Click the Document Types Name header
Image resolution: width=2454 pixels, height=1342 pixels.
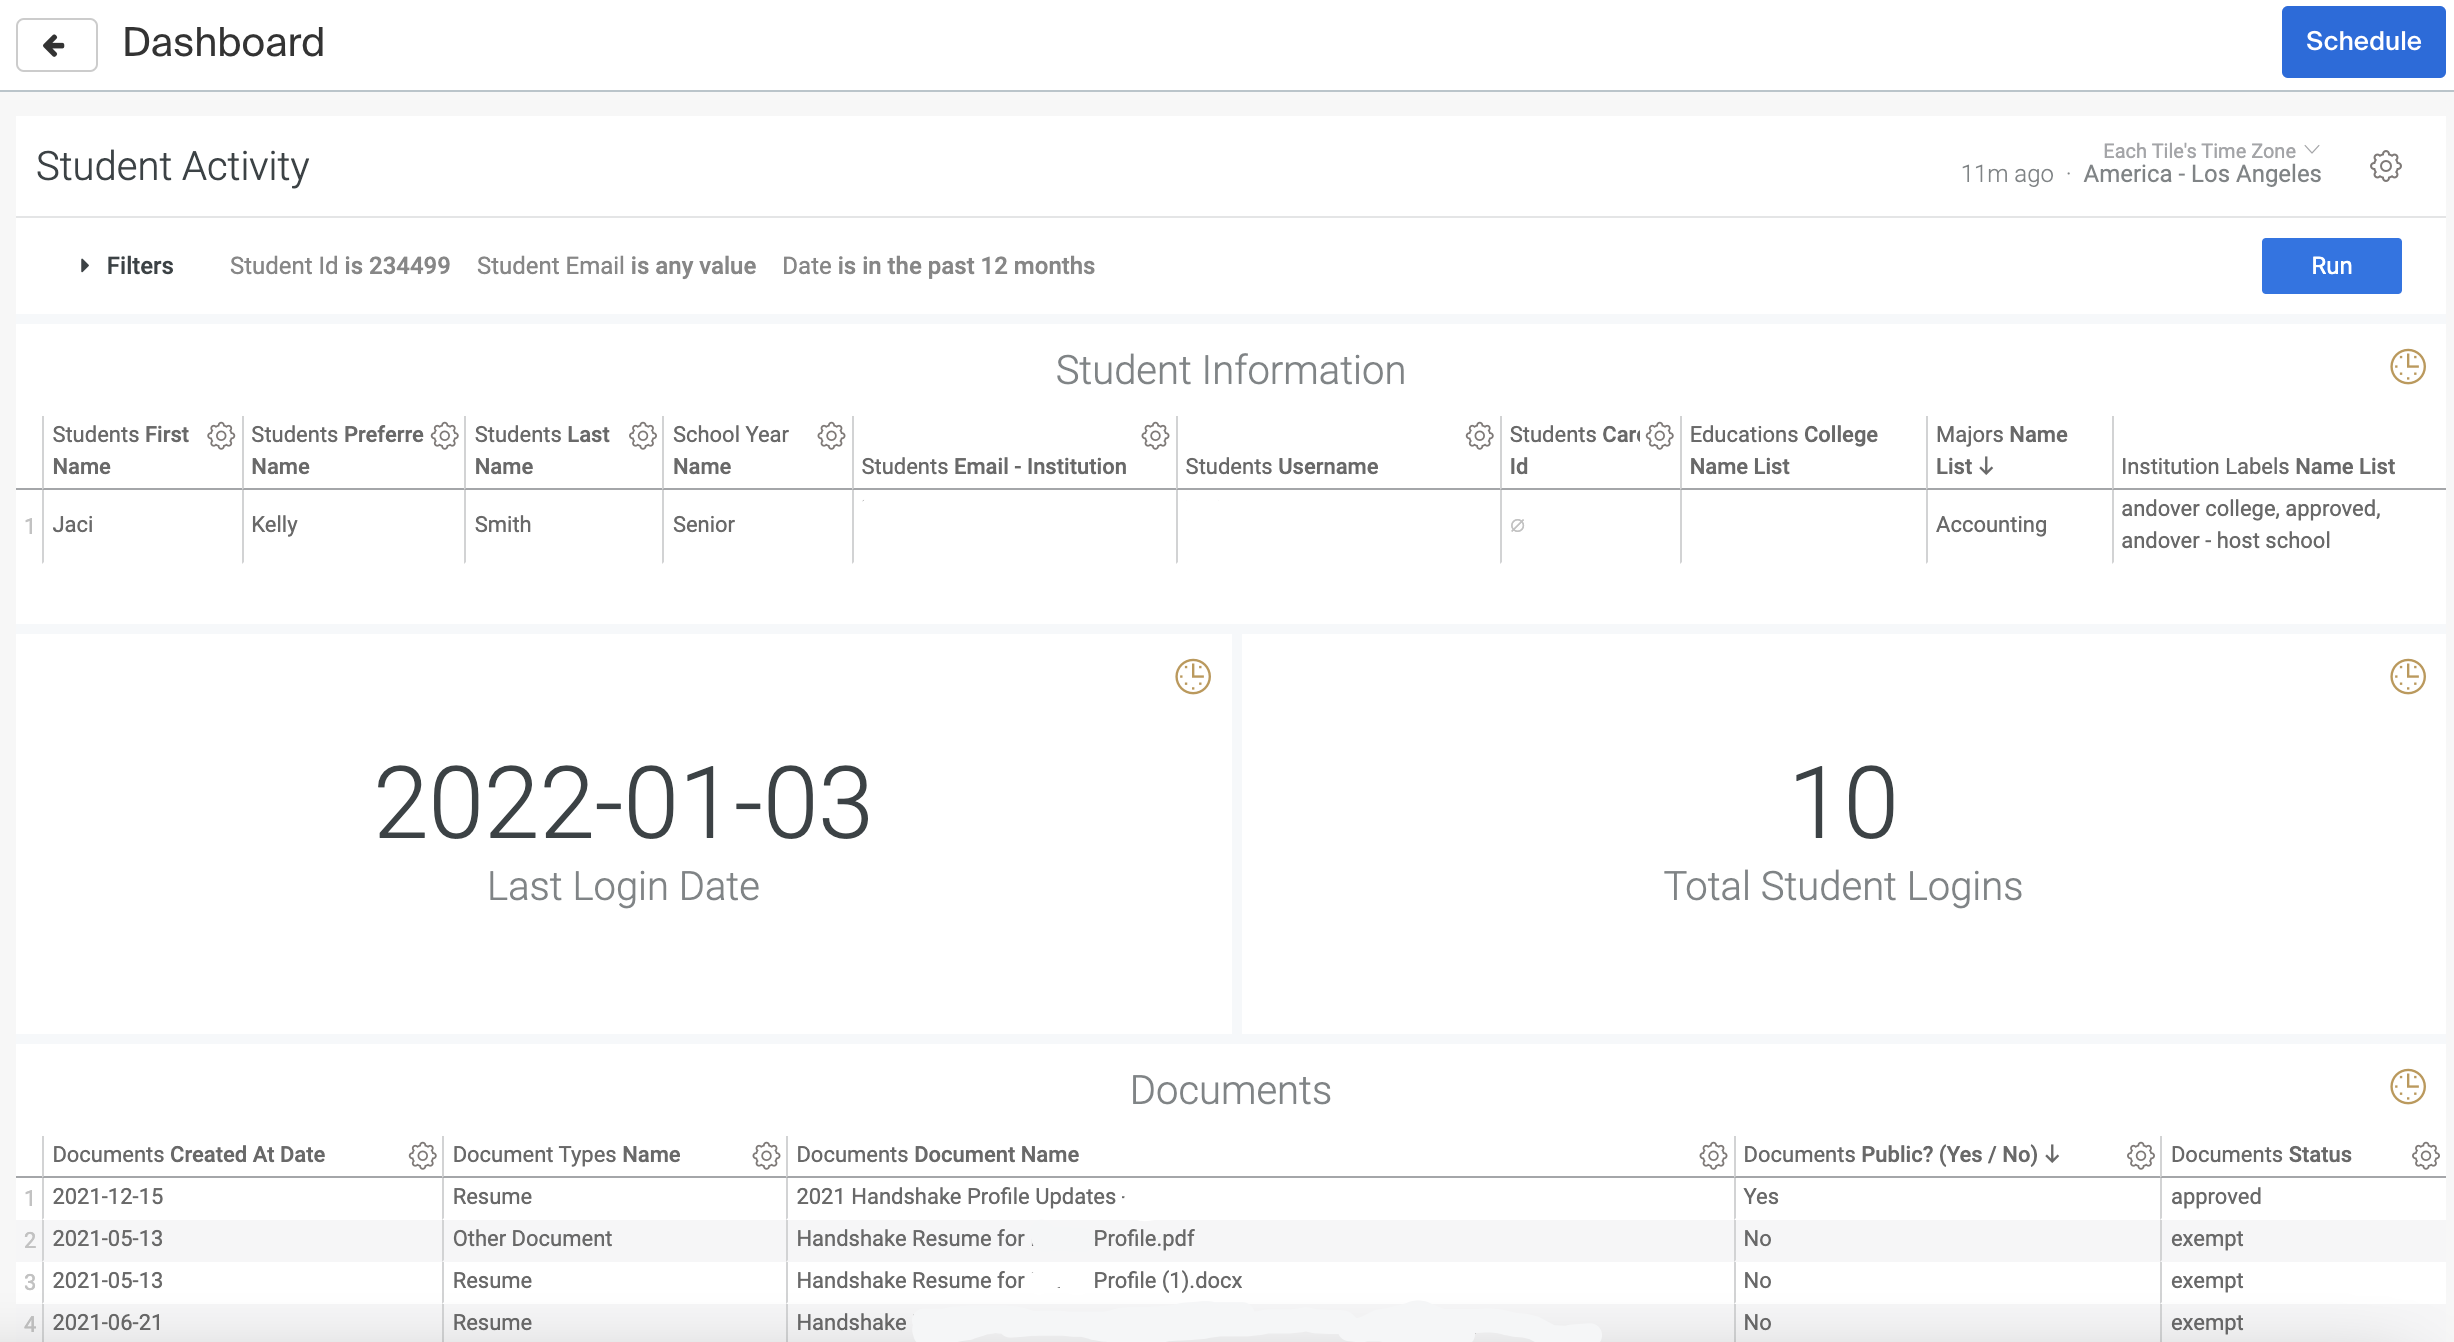566,1155
